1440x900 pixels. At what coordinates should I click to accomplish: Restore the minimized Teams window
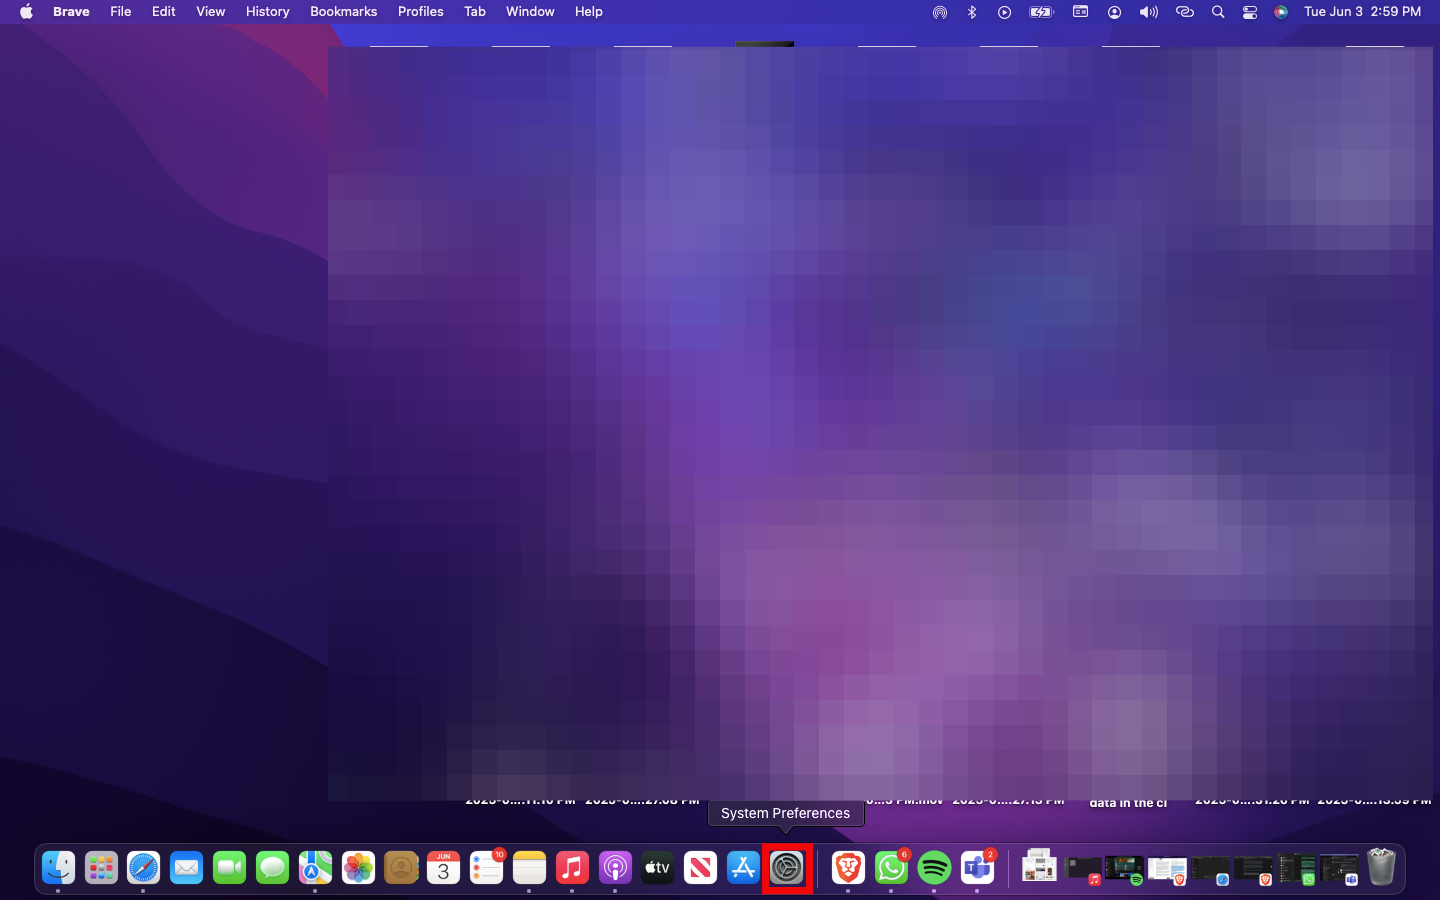click(1340, 869)
